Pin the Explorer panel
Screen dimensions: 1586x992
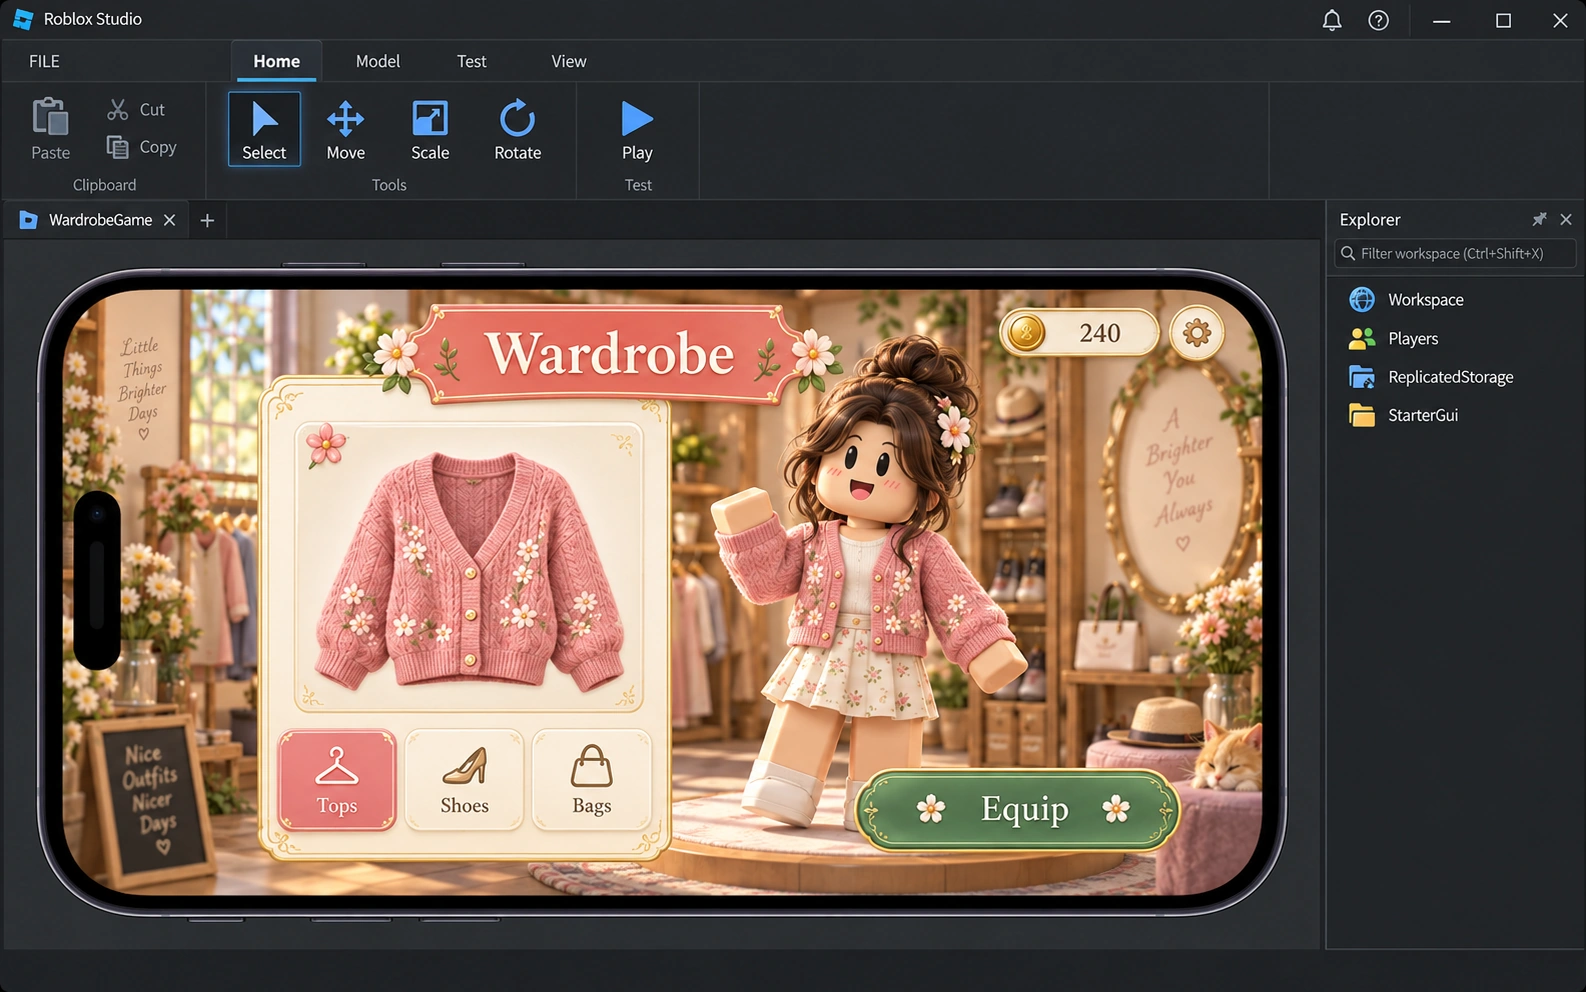coord(1539,219)
